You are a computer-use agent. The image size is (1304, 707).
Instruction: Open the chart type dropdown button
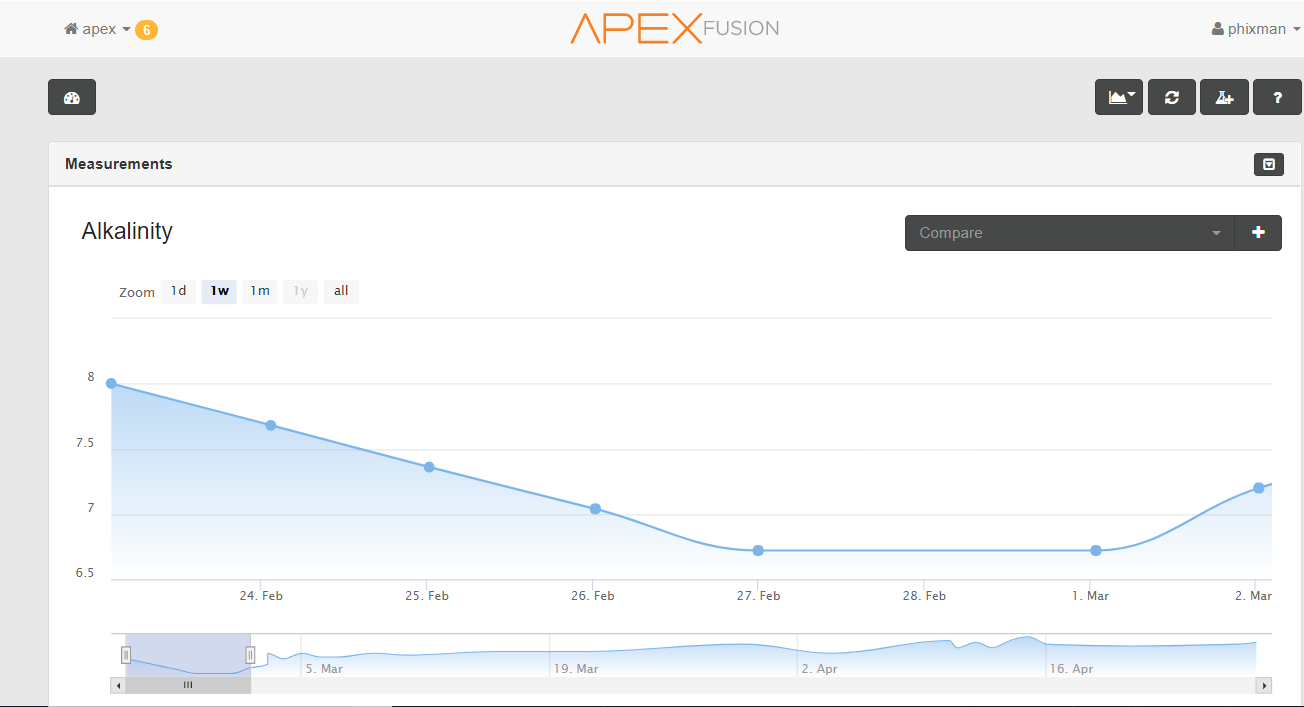click(x=1119, y=97)
